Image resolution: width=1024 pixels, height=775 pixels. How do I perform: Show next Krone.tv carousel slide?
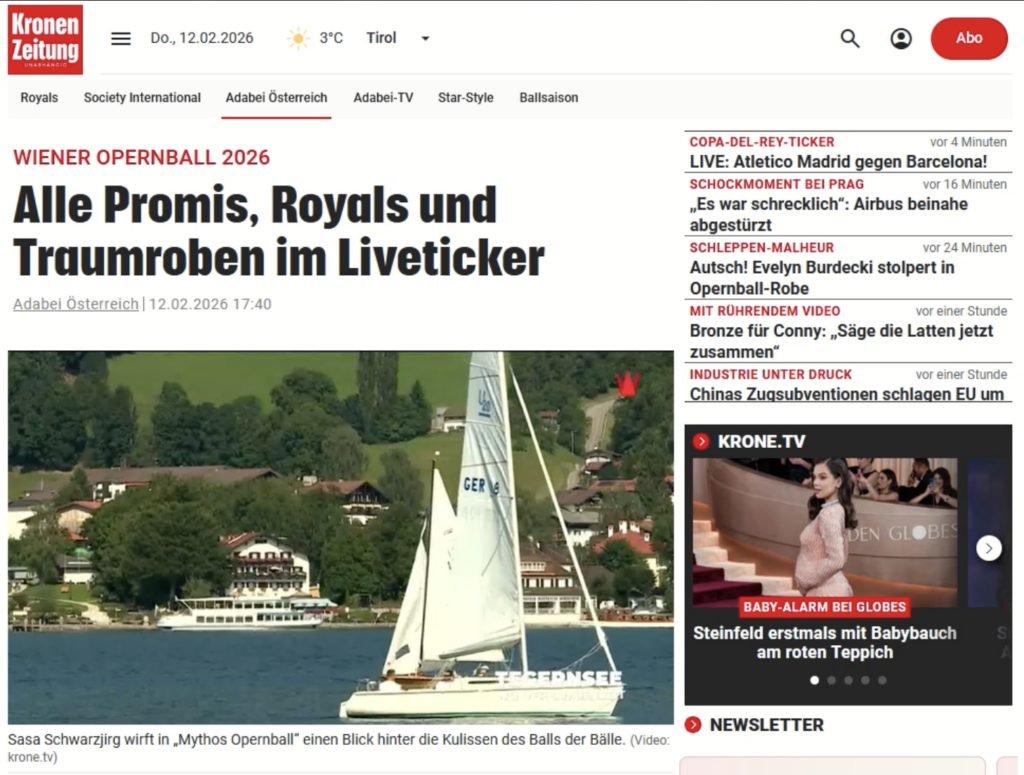click(988, 548)
